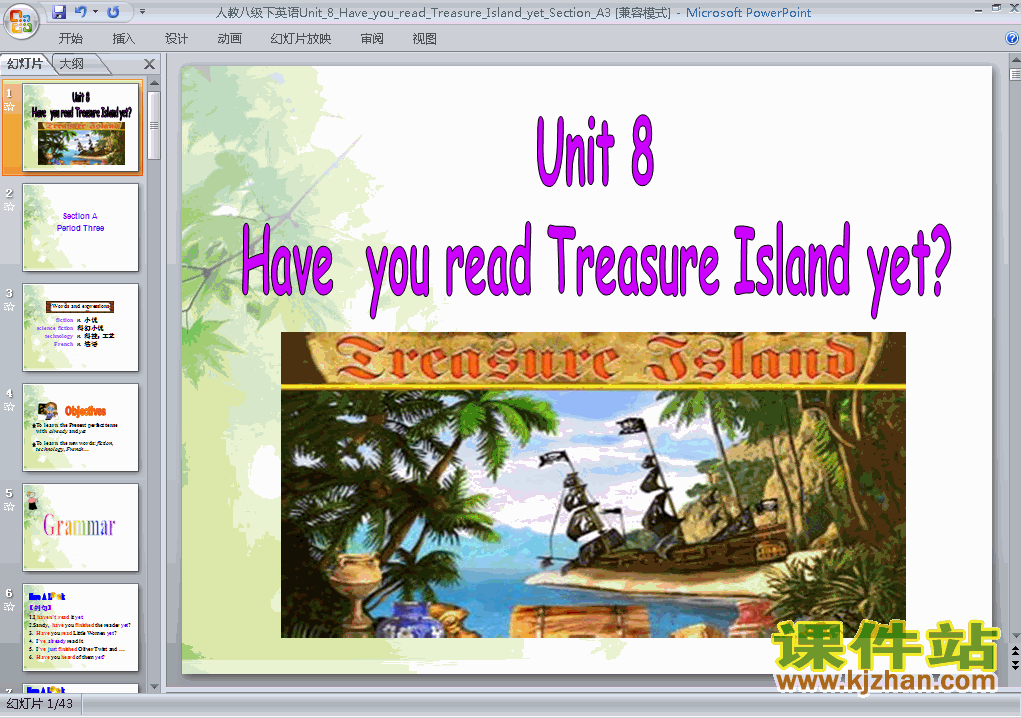Click animation star icon beside slide 4
This screenshot has width=1021, height=718.
(9, 407)
